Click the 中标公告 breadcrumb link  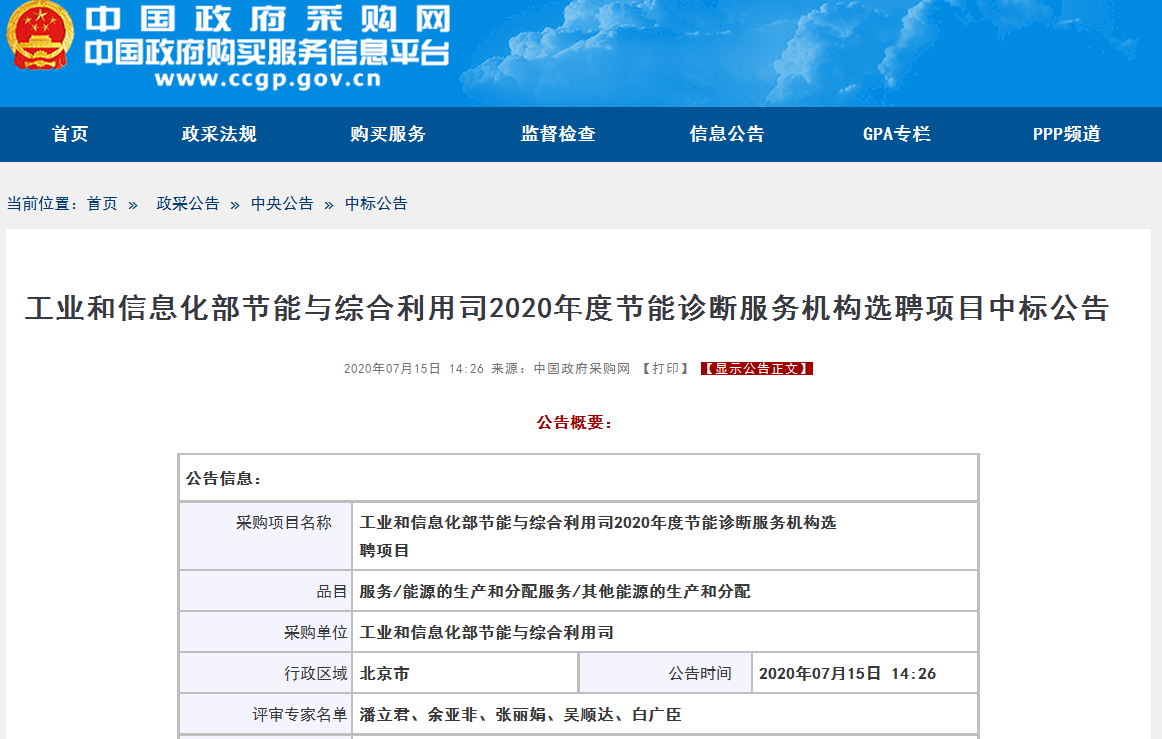376,204
